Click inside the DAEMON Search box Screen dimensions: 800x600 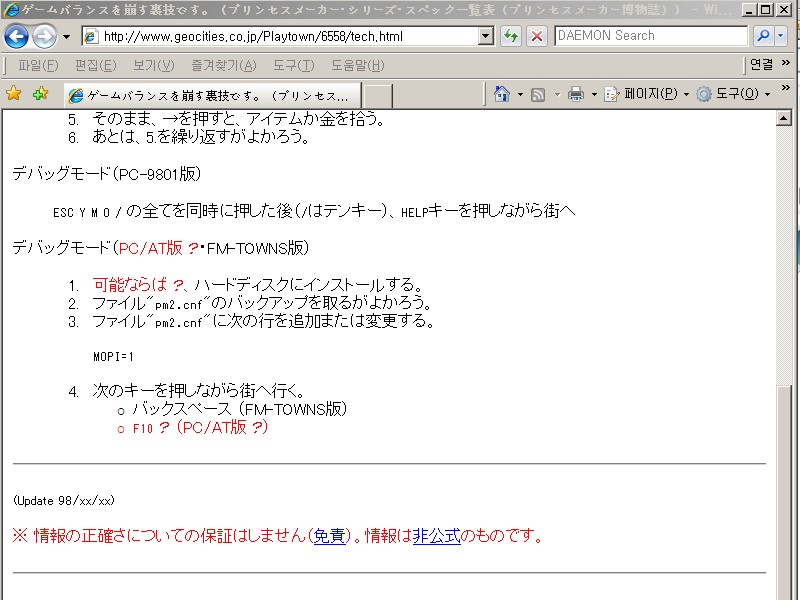point(650,36)
